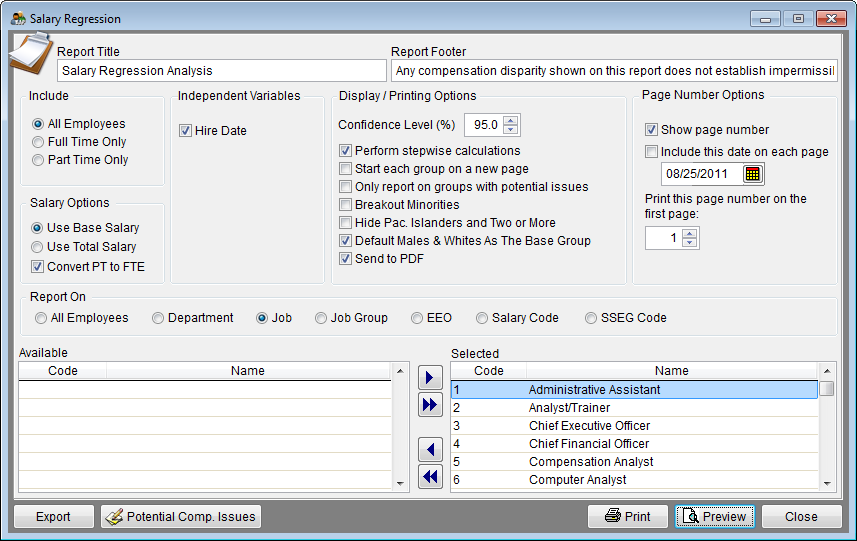
Task: Sort Selected list by Code header
Action: pos(489,371)
